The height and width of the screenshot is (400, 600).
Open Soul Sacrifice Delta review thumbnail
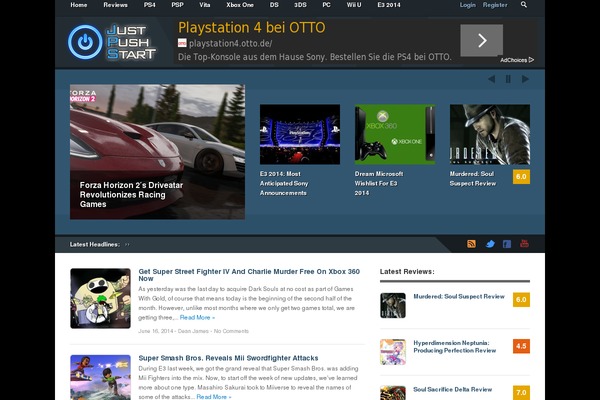(393, 393)
